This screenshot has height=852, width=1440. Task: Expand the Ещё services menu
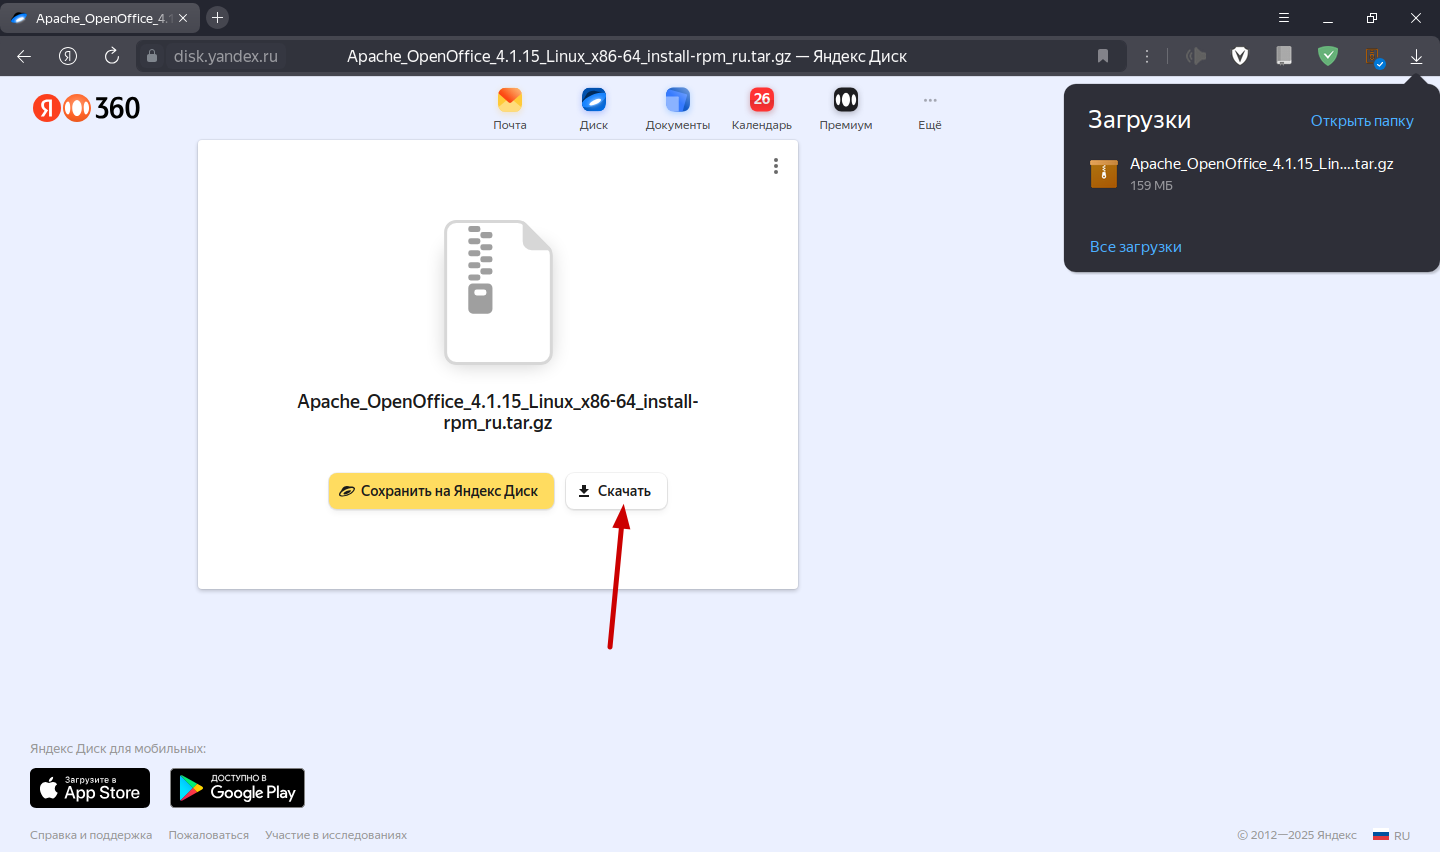click(930, 108)
